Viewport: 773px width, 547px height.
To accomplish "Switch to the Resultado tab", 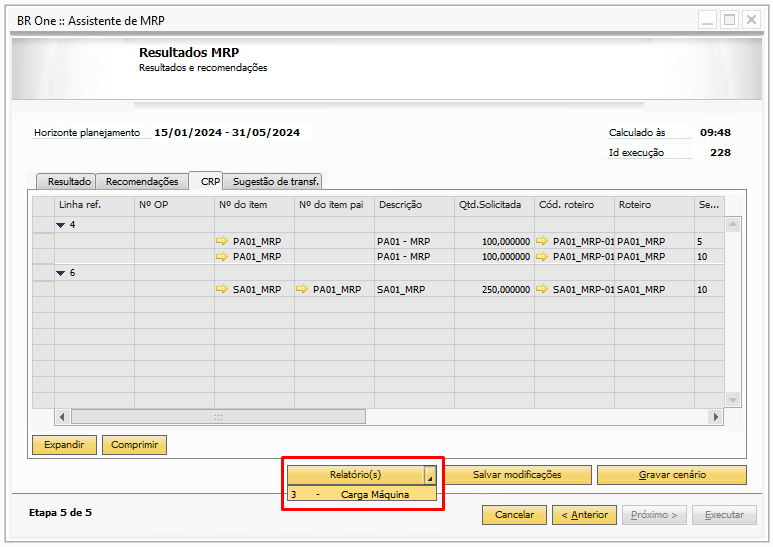I will pyautogui.click(x=69, y=182).
